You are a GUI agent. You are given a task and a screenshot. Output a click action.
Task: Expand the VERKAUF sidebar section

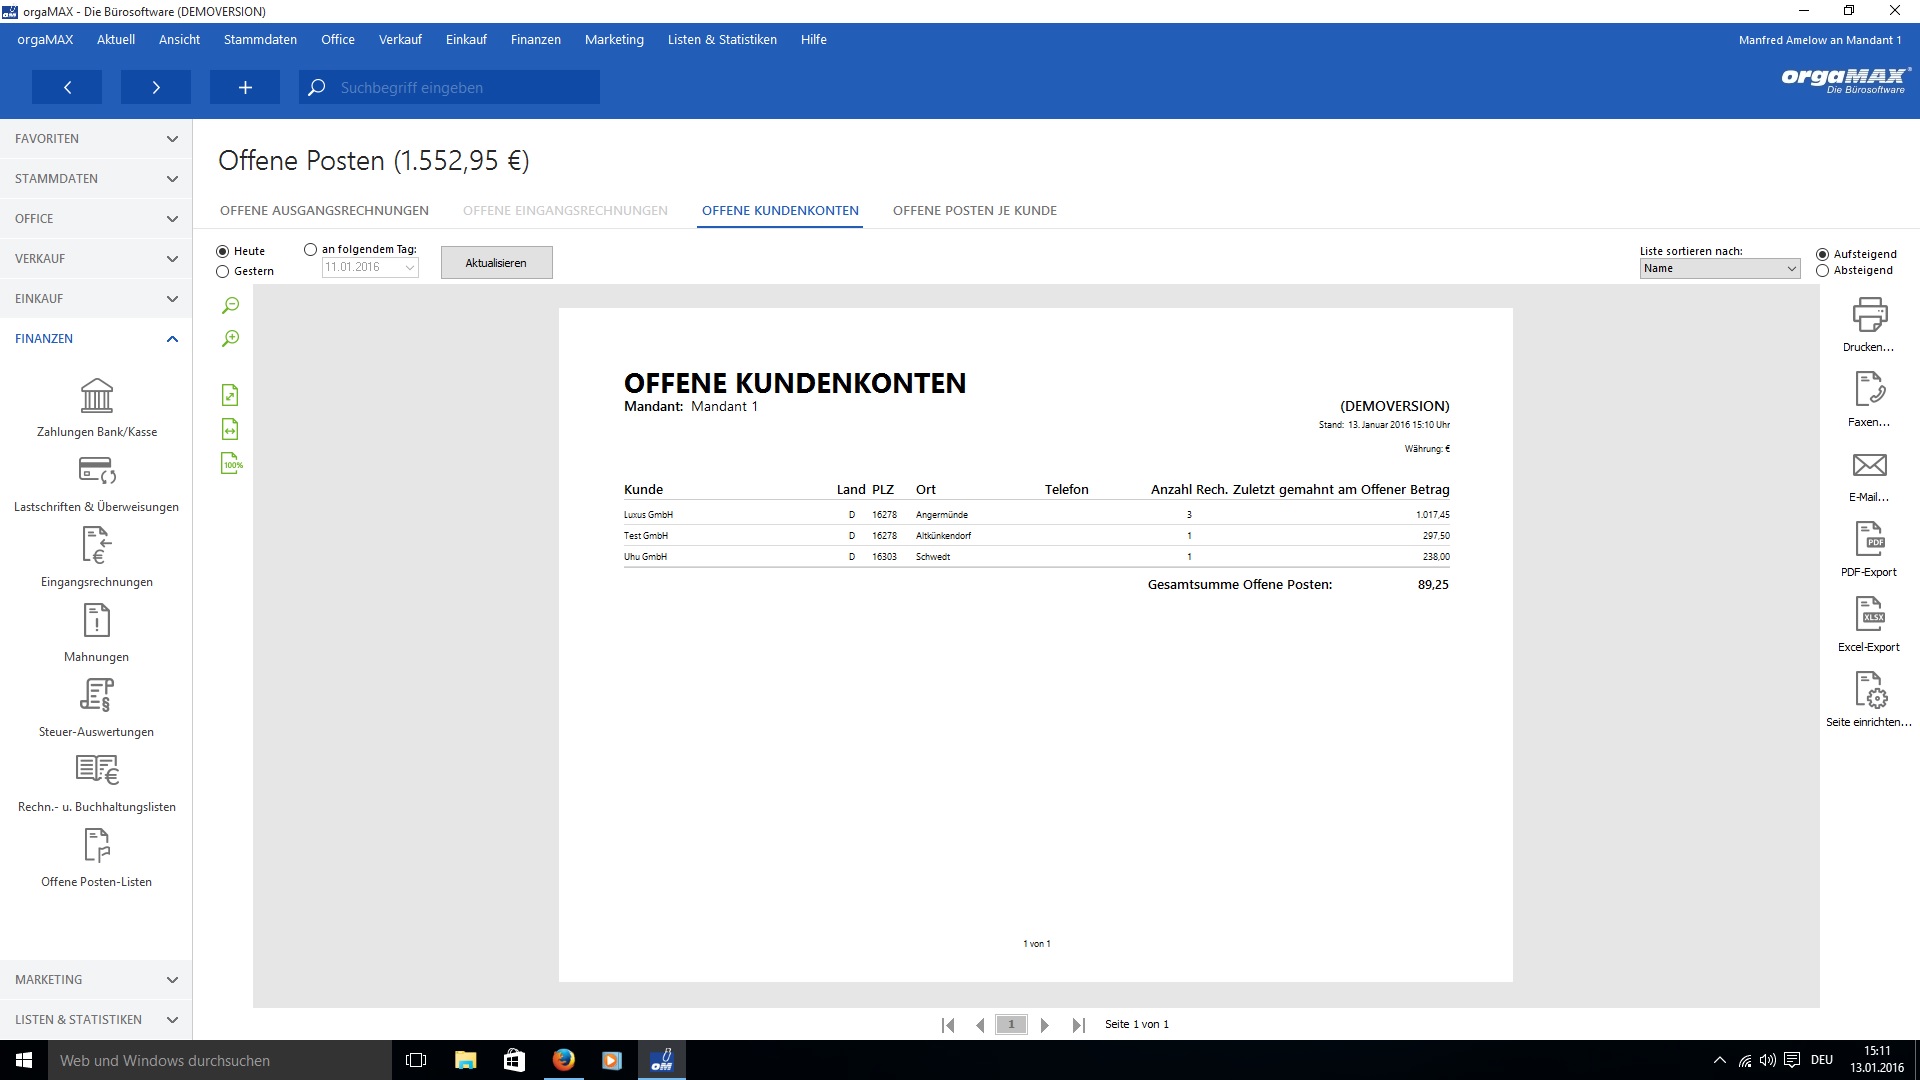pos(96,259)
